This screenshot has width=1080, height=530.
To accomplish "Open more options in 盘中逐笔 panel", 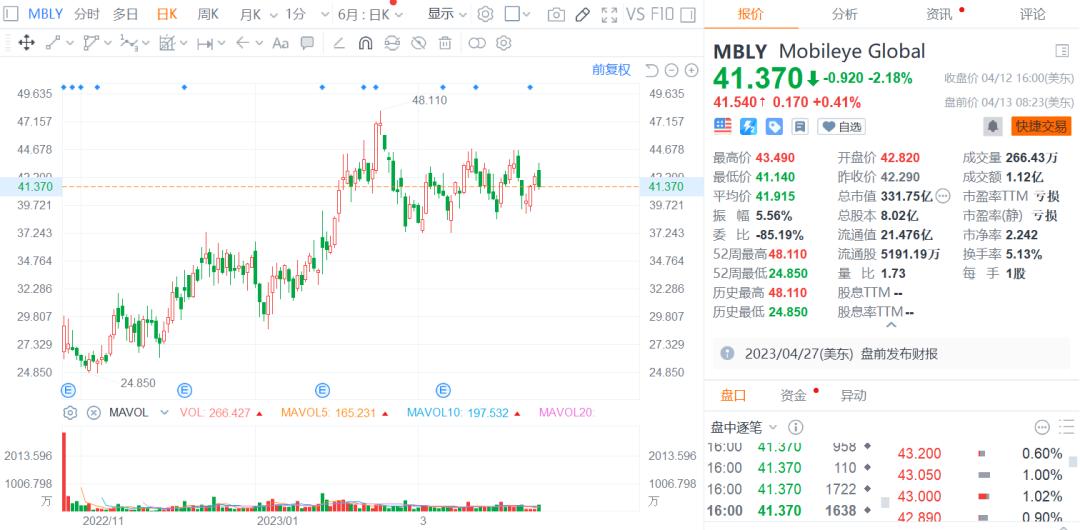I will tap(1041, 427).
